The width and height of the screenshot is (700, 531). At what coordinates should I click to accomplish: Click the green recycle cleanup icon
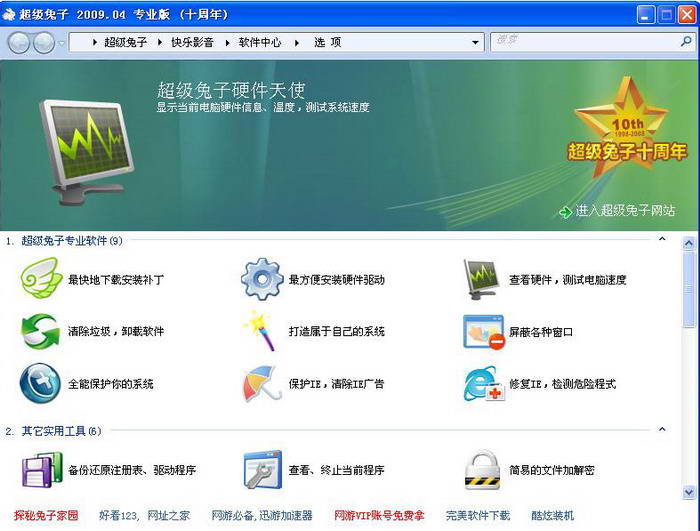point(40,331)
